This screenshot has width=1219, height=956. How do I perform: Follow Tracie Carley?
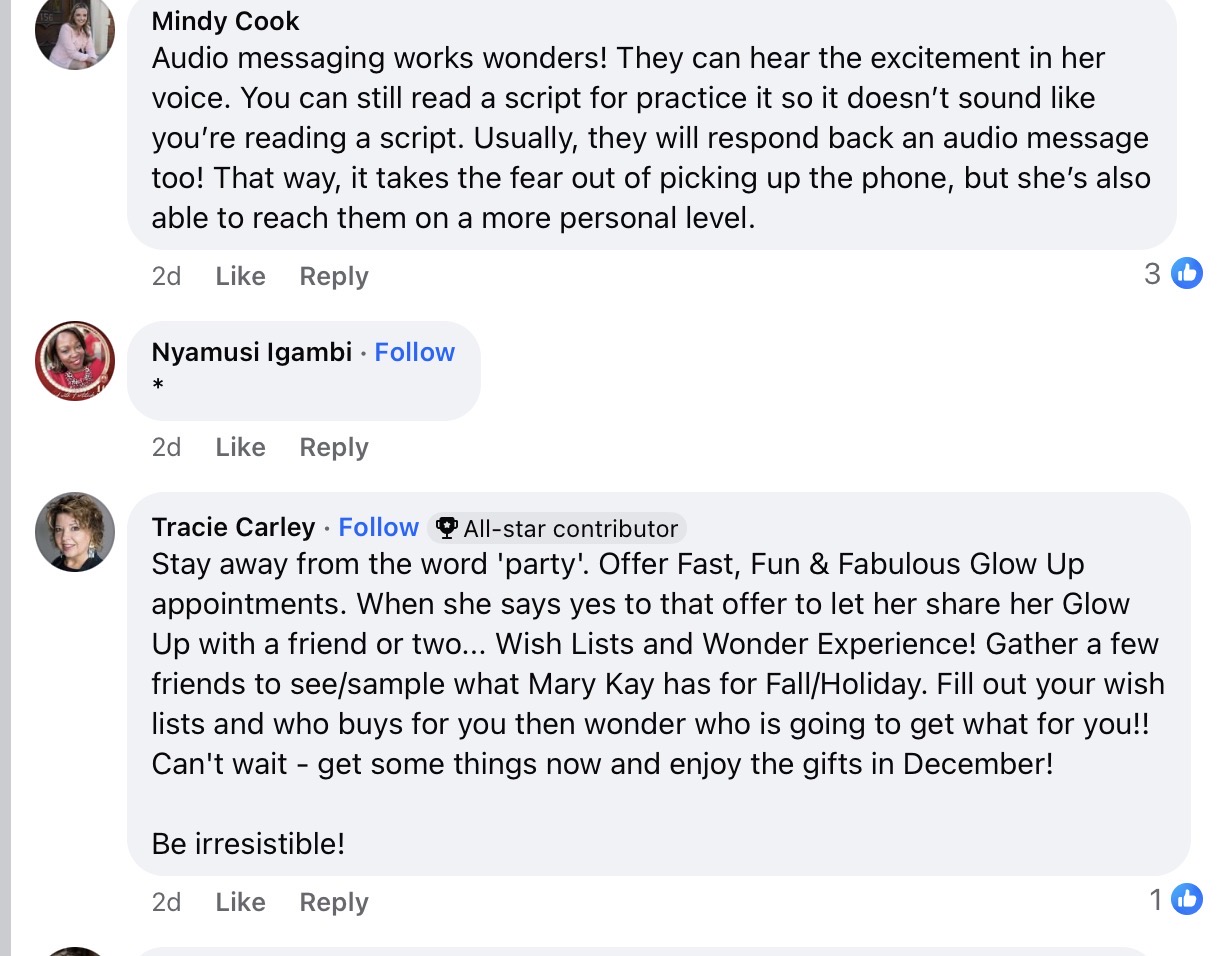378,527
